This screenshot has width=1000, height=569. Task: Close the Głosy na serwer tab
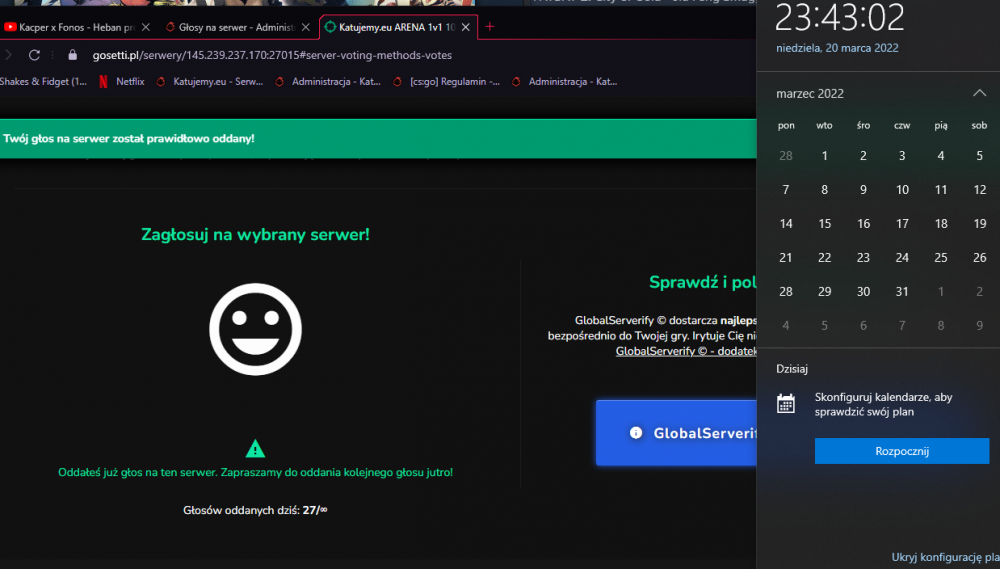coord(305,27)
